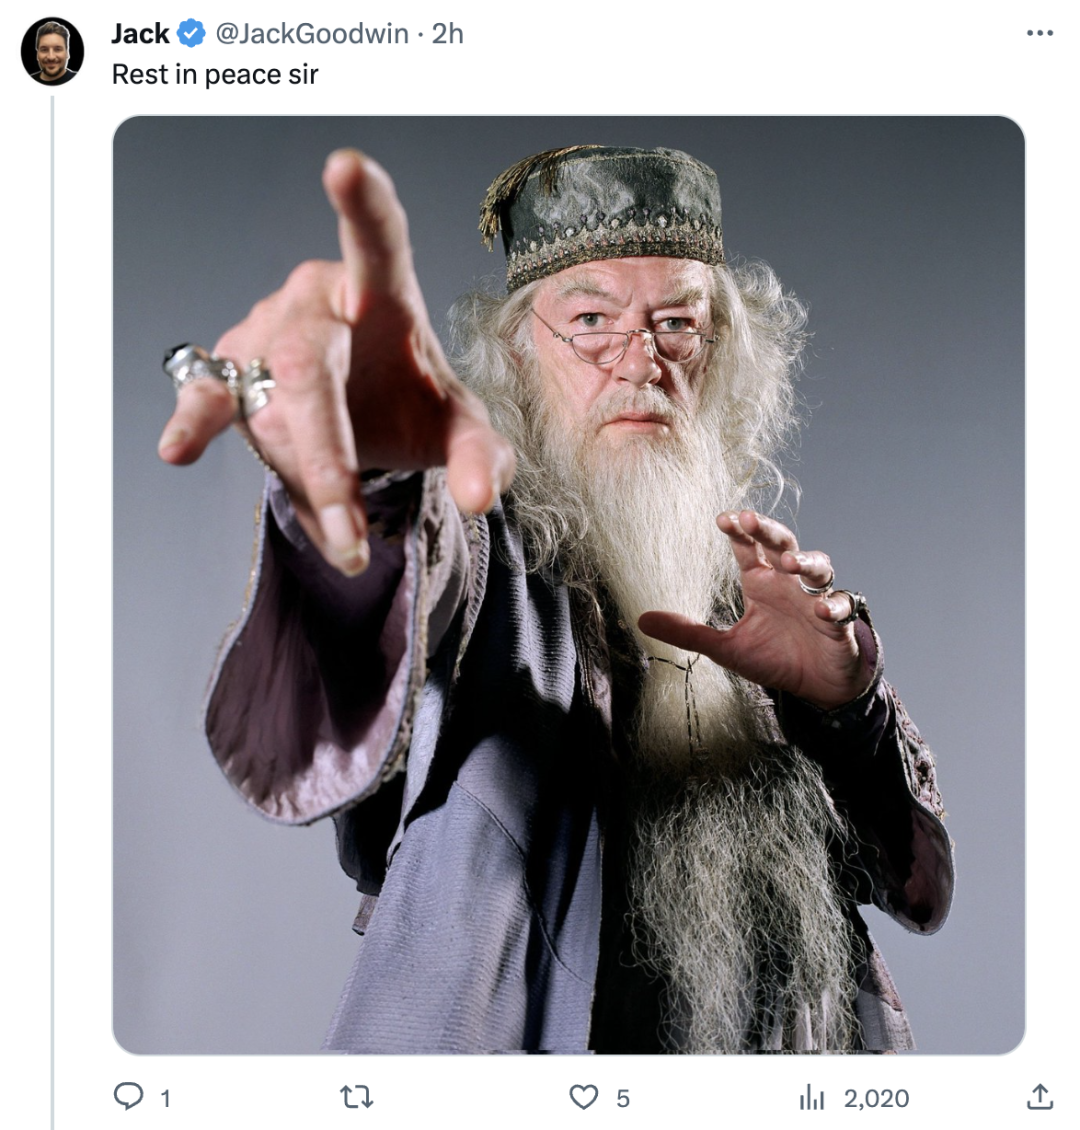The image size is (1080, 1130).
Task: Open the tweet permalink via the 2h timestamp
Action: [x=447, y=34]
